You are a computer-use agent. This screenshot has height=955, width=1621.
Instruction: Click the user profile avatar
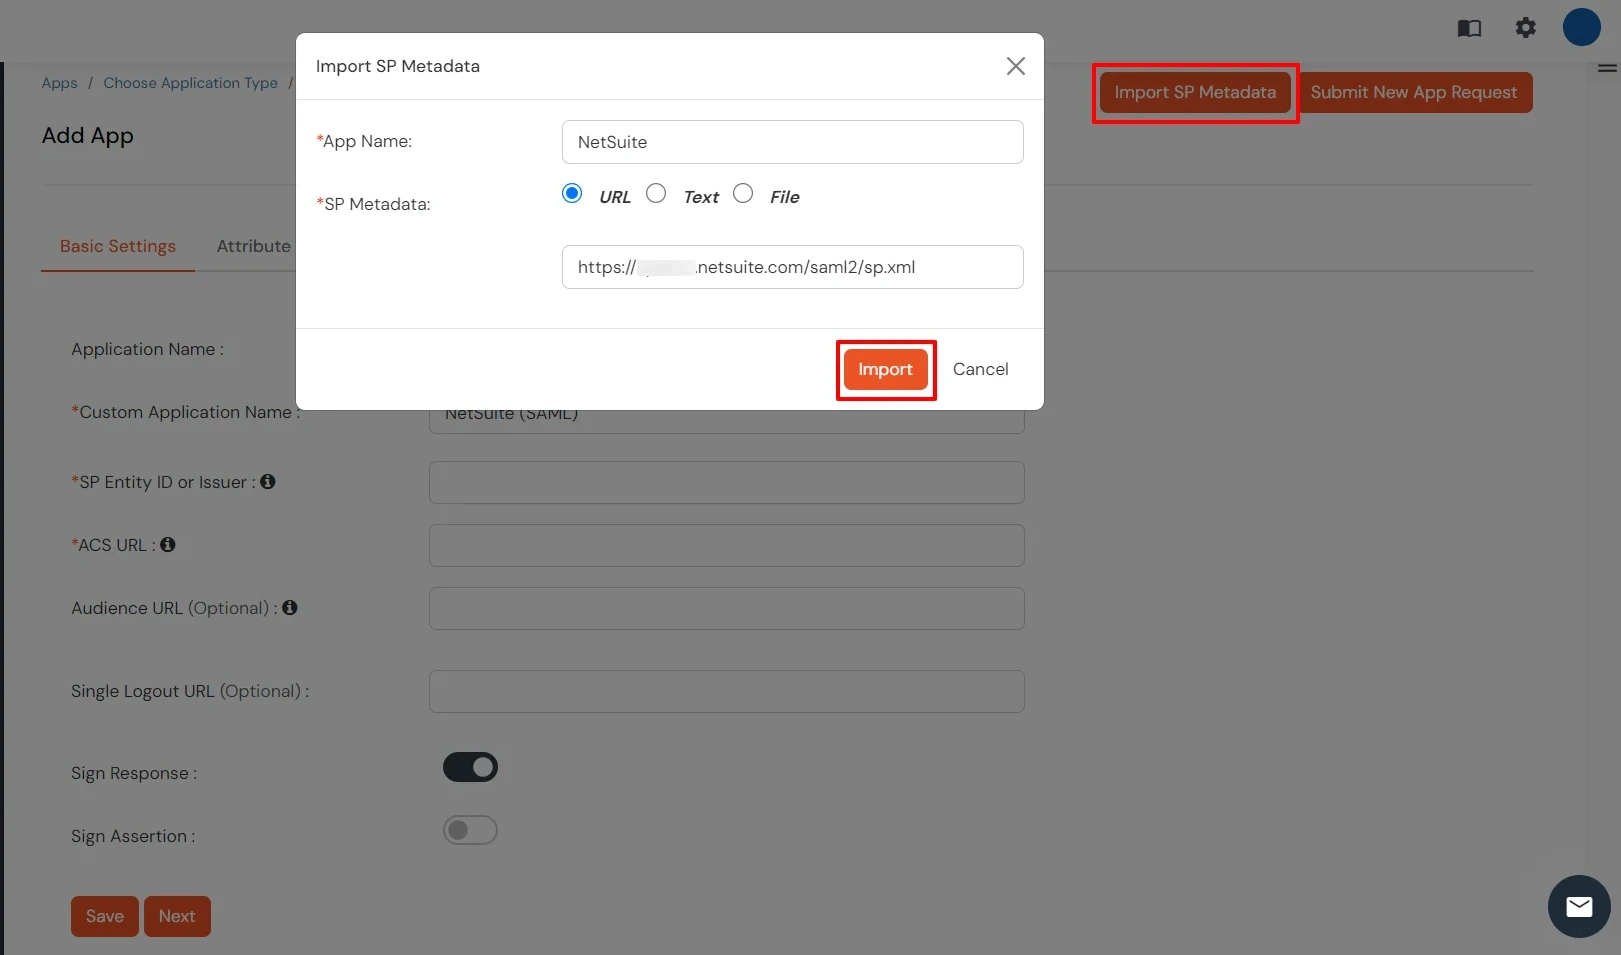click(x=1581, y=27)
